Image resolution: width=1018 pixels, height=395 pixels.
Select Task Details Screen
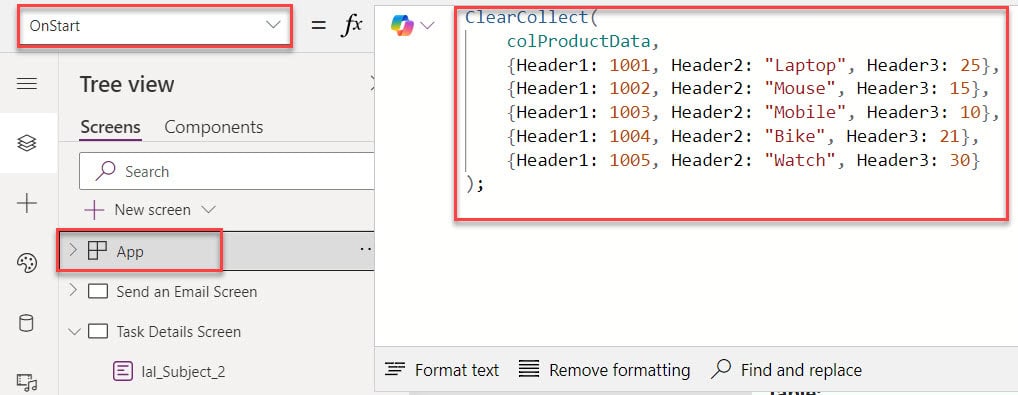click(x=179, y=332)
